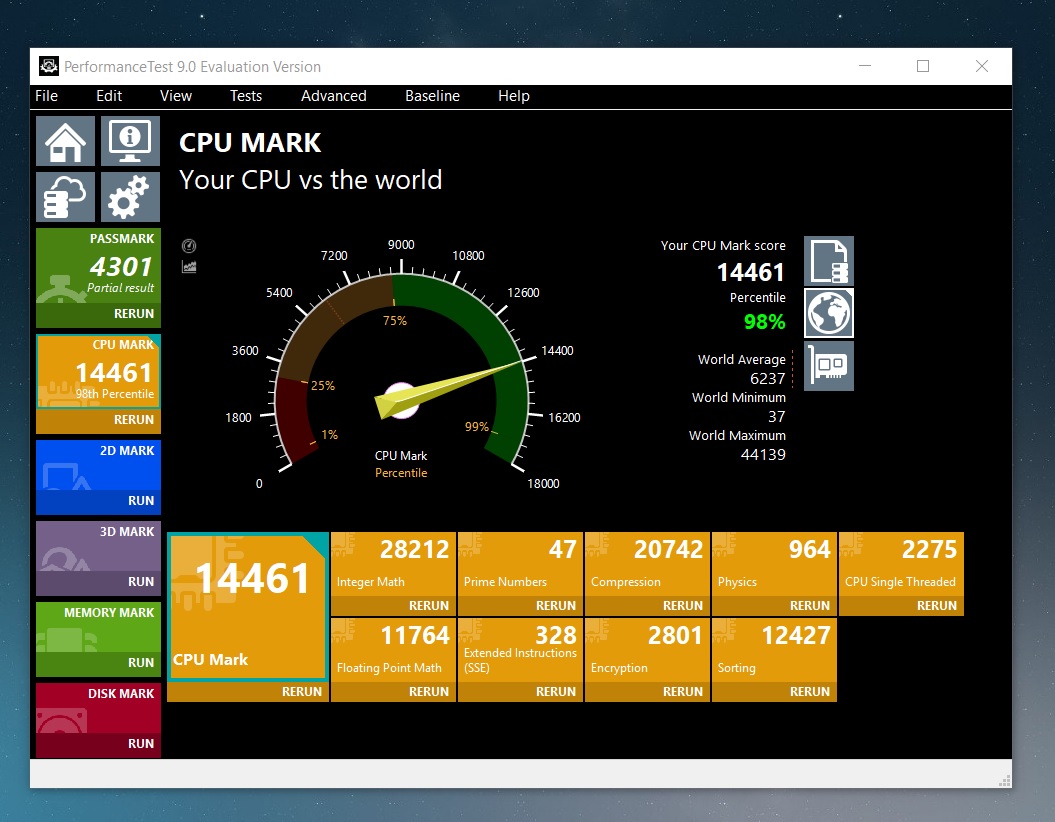
Task: Open the settings gears icon
Action: click(131, 196)
